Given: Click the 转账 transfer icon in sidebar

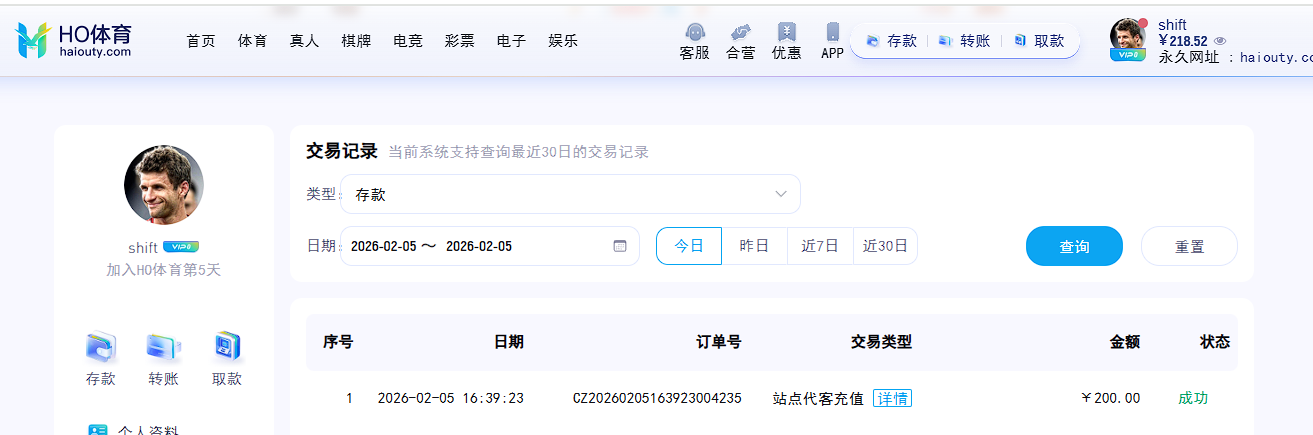Looking at the screenshot, I should [x=163, y=347].
